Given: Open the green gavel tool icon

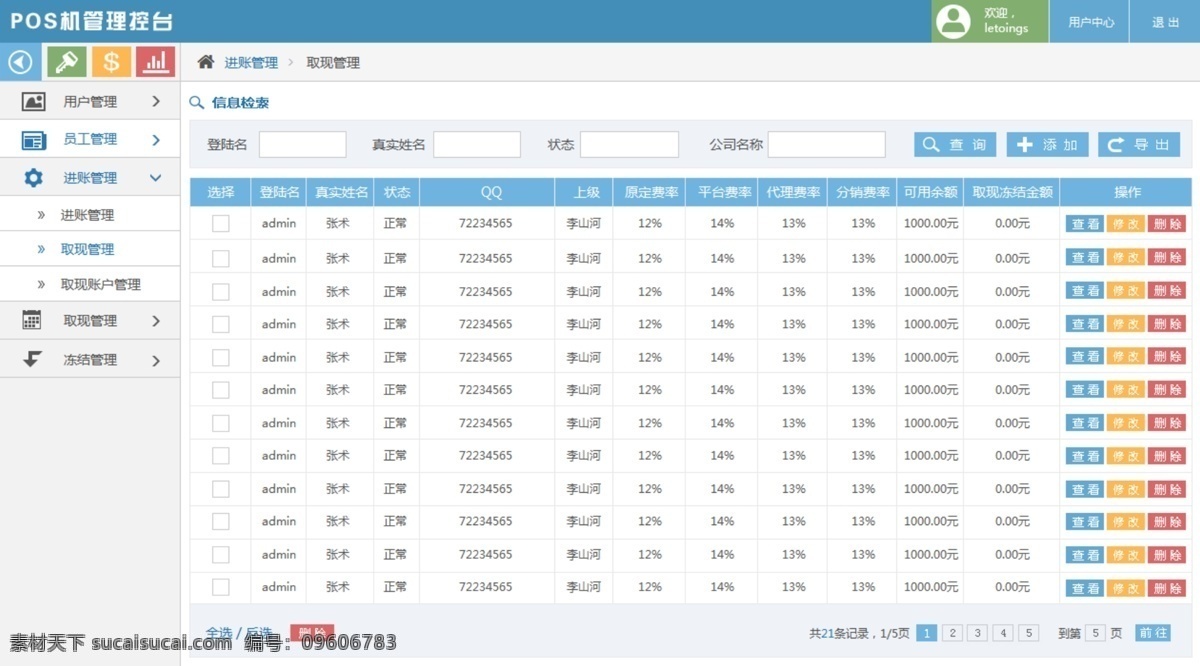Looking at the screenshot, I should (x=67, y=62).
